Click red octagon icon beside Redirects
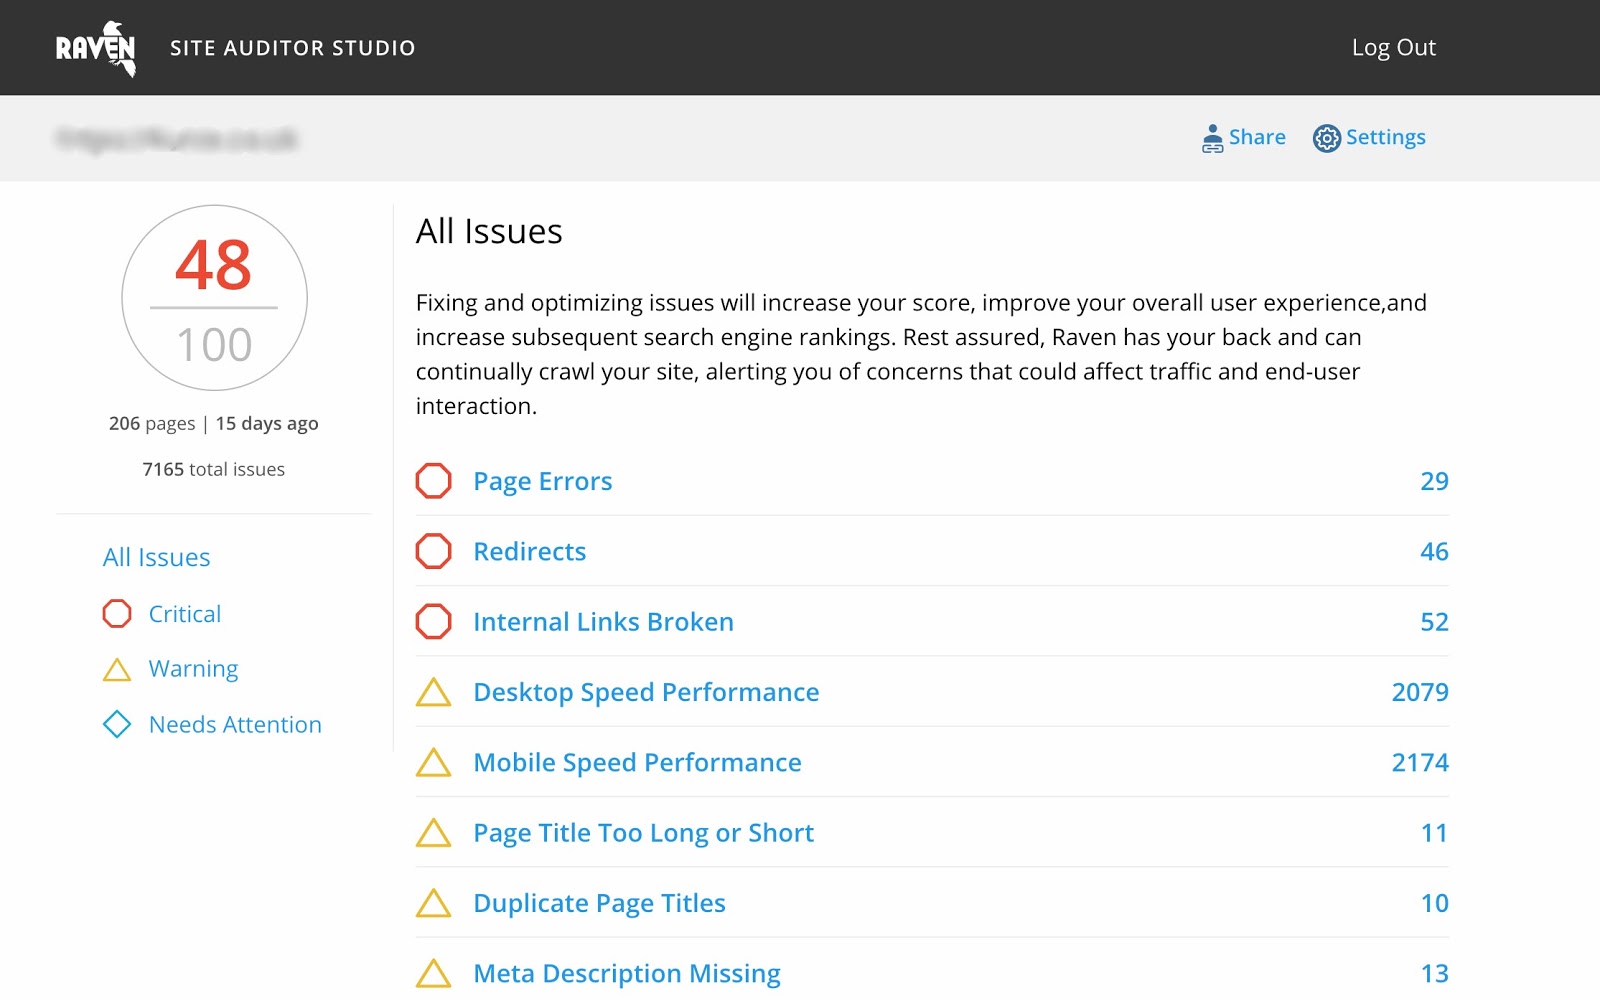Screen dimensions: 1600x1001 [x=433, y=551]
